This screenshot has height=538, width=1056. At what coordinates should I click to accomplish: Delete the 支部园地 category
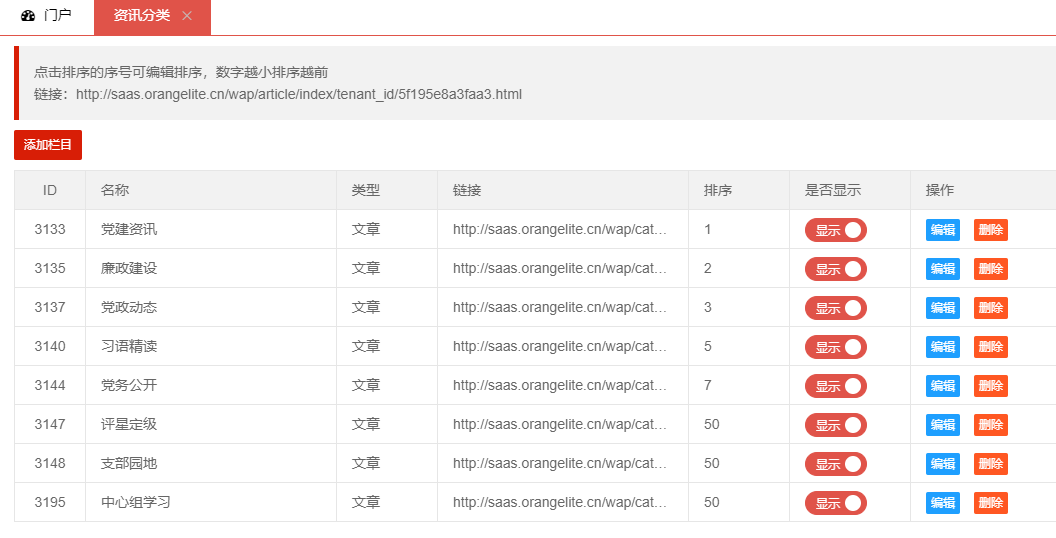coord(990,464)
